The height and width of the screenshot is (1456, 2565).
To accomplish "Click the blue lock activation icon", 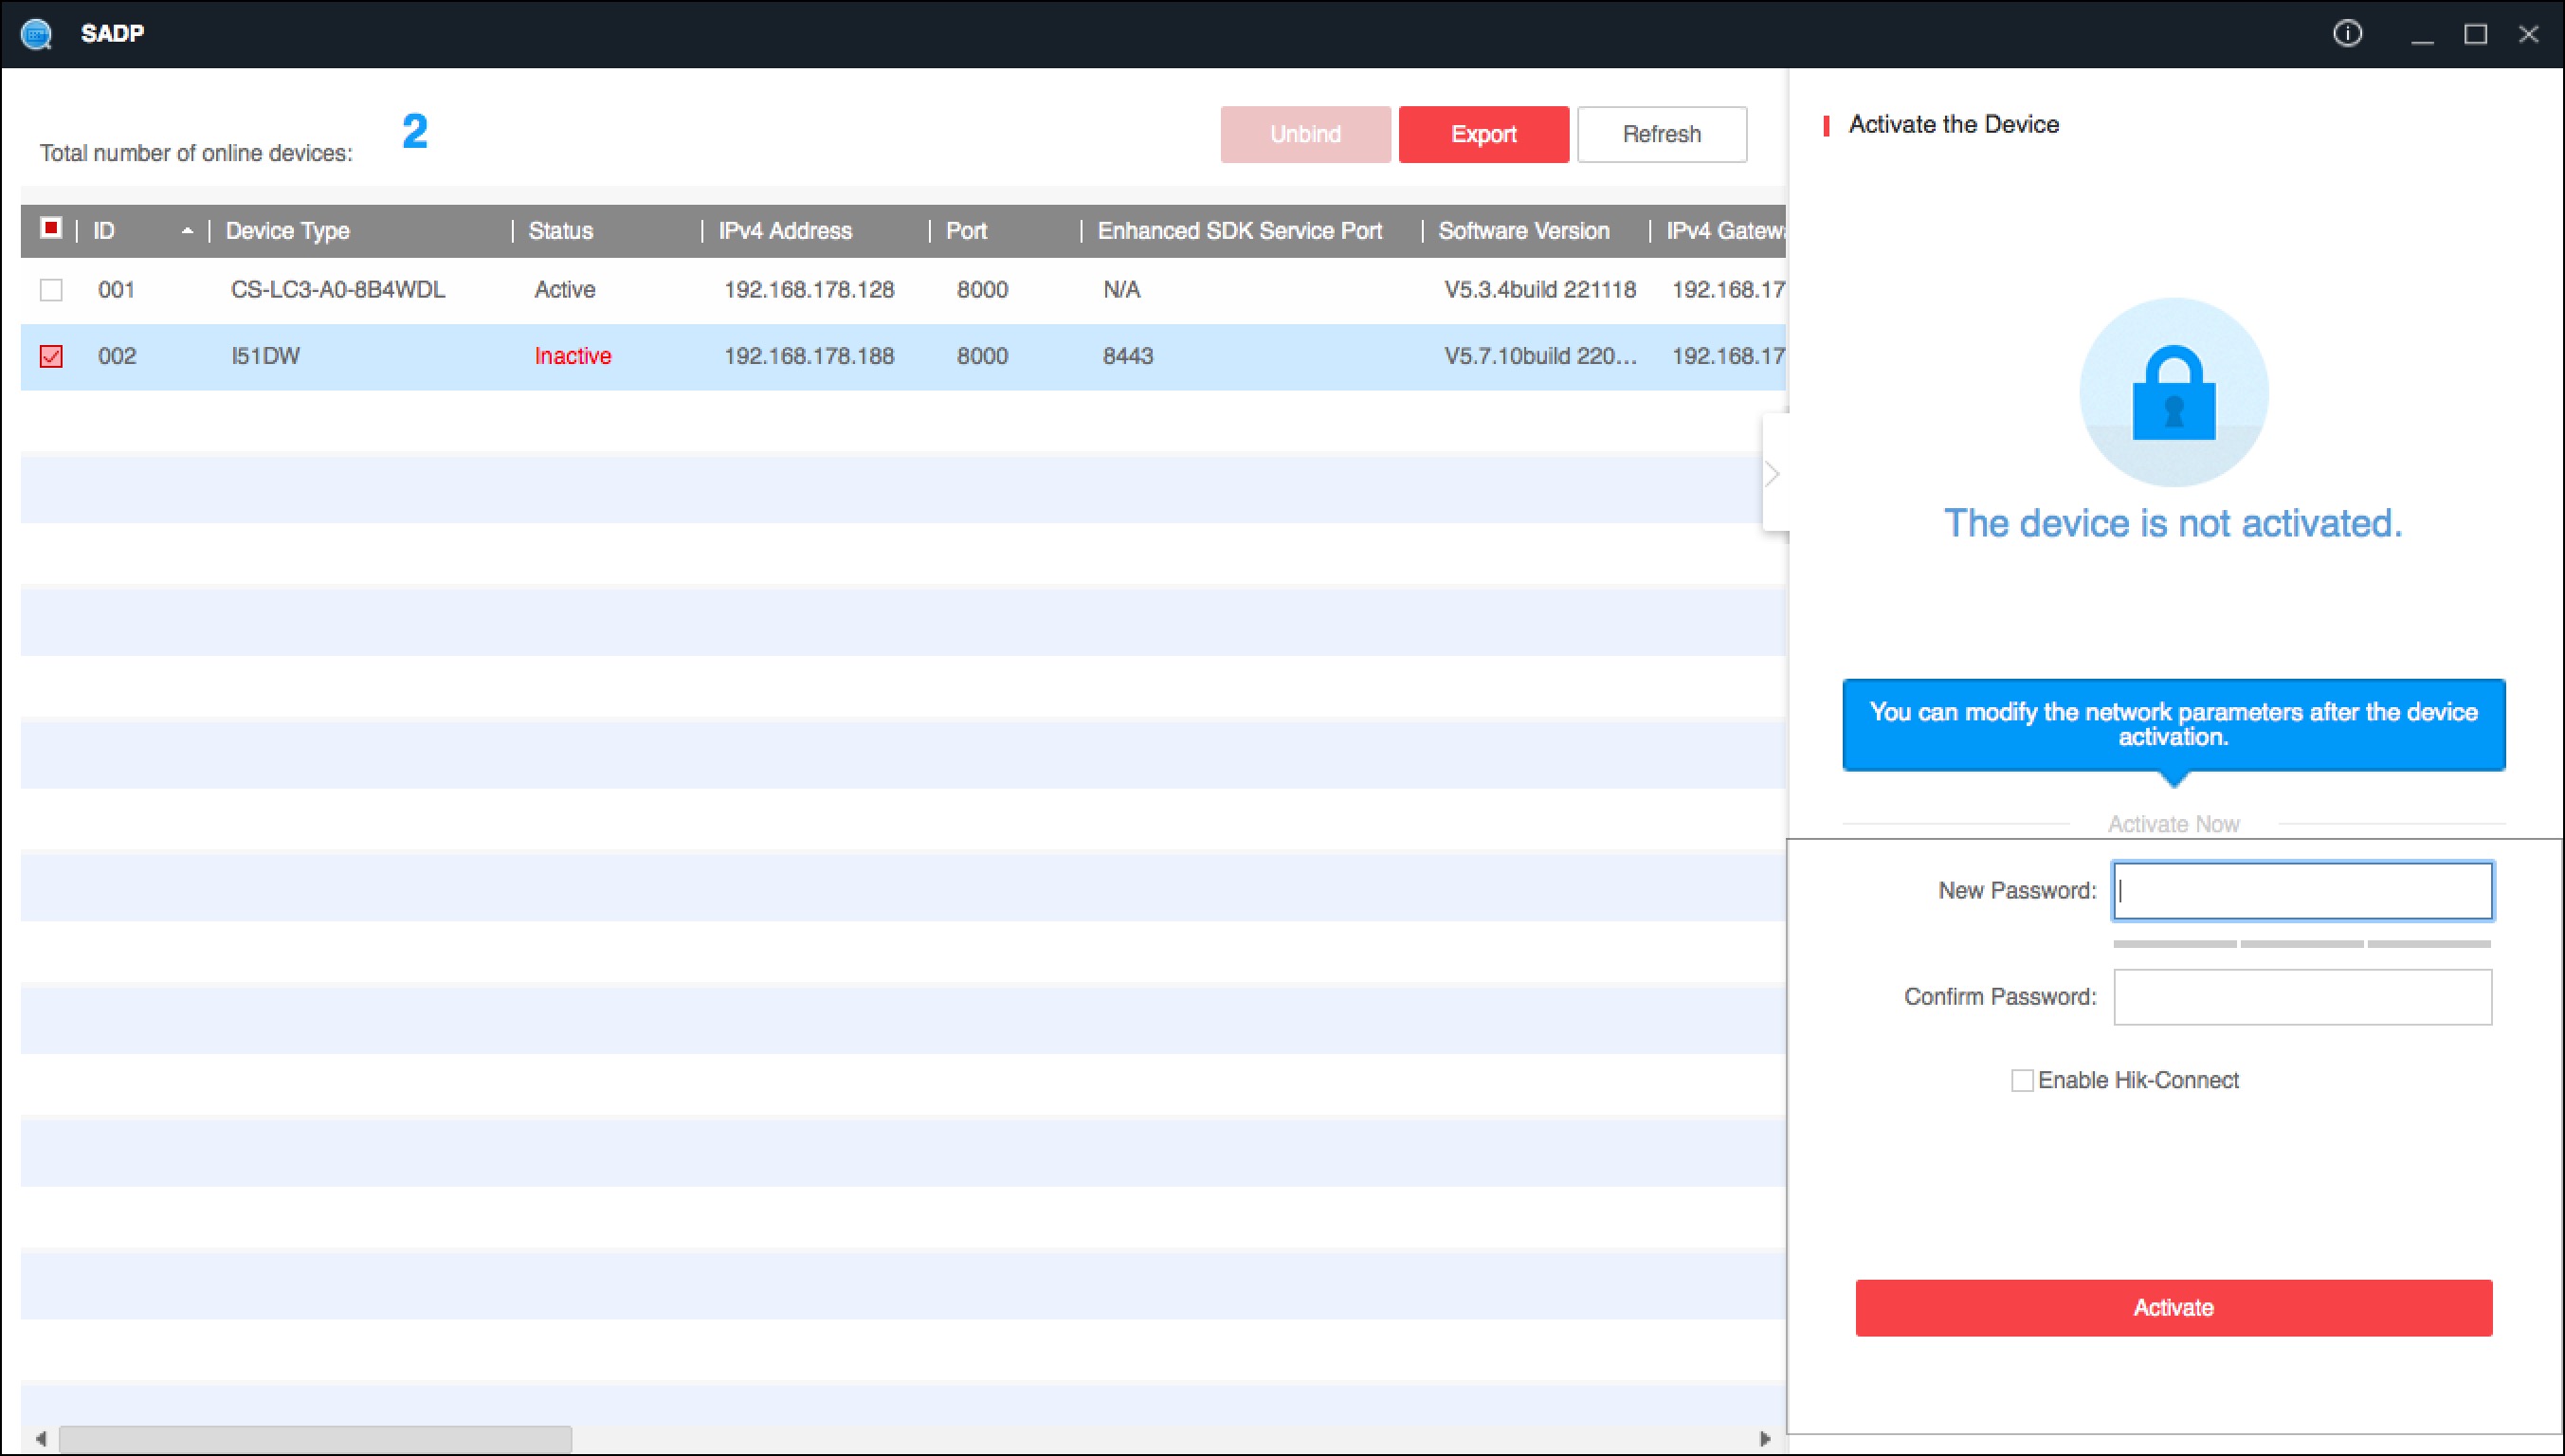I will pos(2173,392).
